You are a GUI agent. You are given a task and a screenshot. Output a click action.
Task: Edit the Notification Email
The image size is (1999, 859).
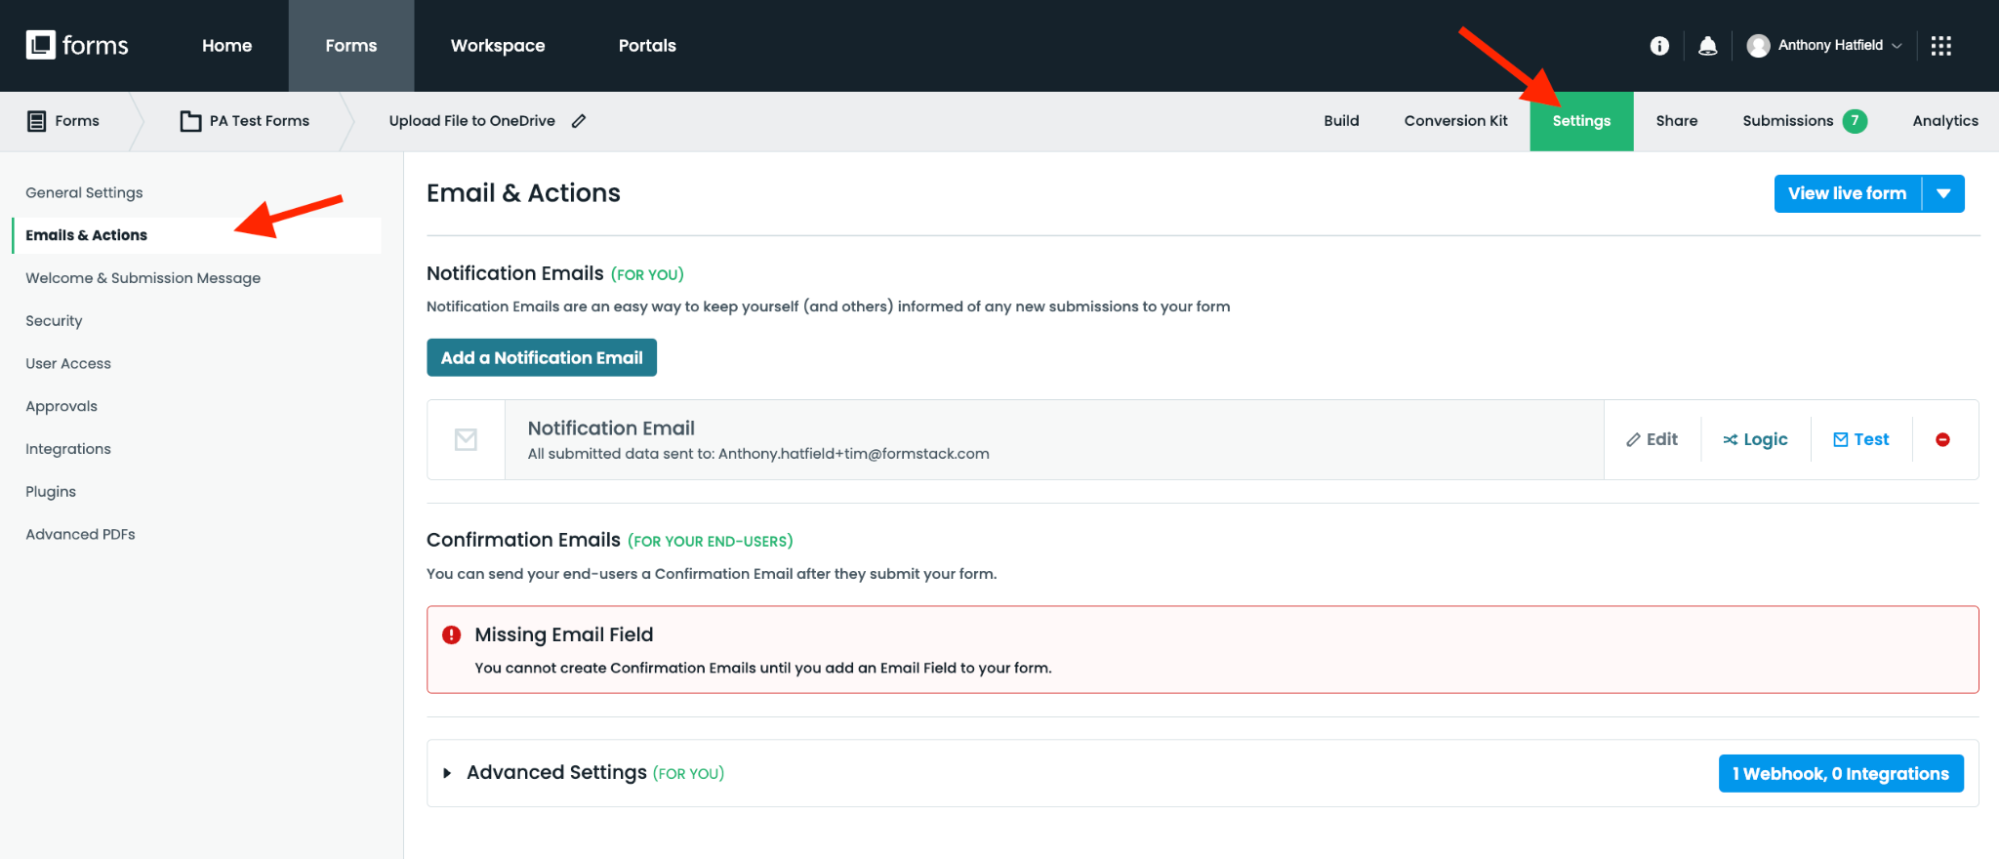[1652, 440]
